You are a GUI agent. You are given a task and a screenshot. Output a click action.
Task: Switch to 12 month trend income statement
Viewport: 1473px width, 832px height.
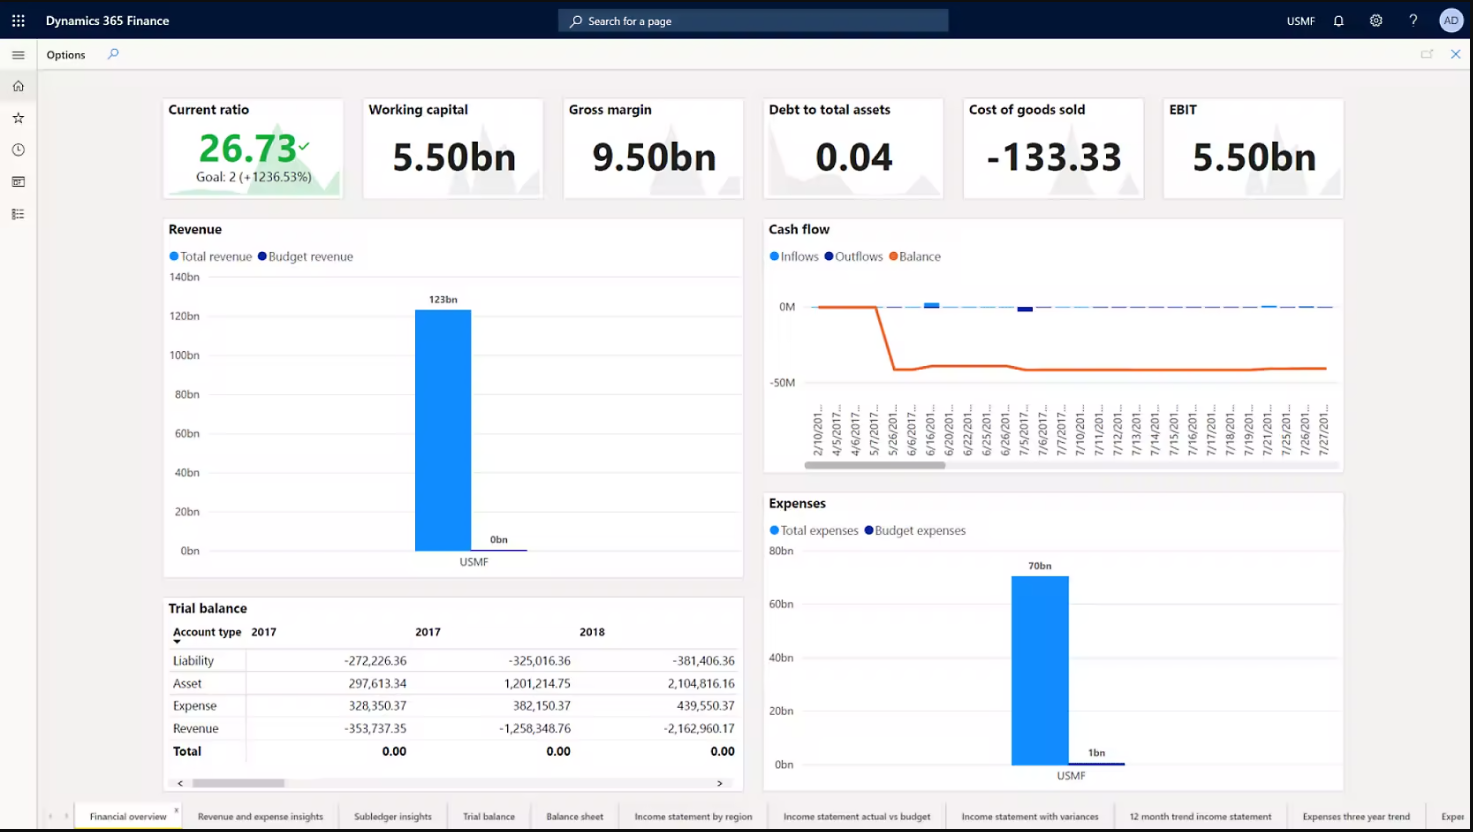click(x=1200, y=817)
